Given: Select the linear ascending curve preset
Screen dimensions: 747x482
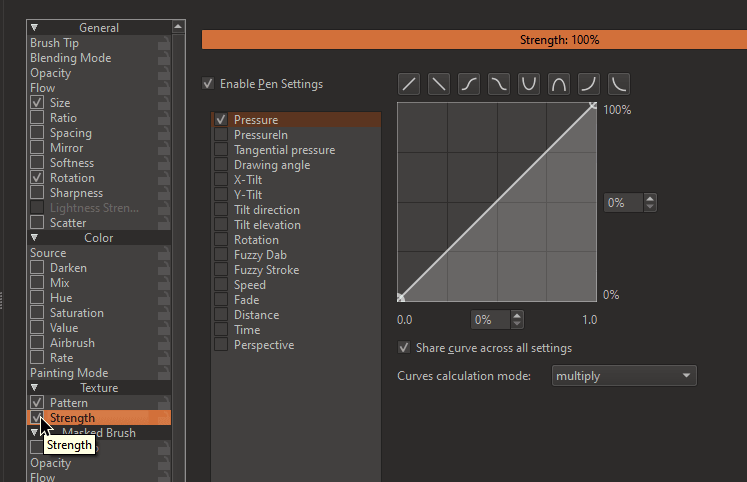Looking at the screenshot, I should (409, 84).
